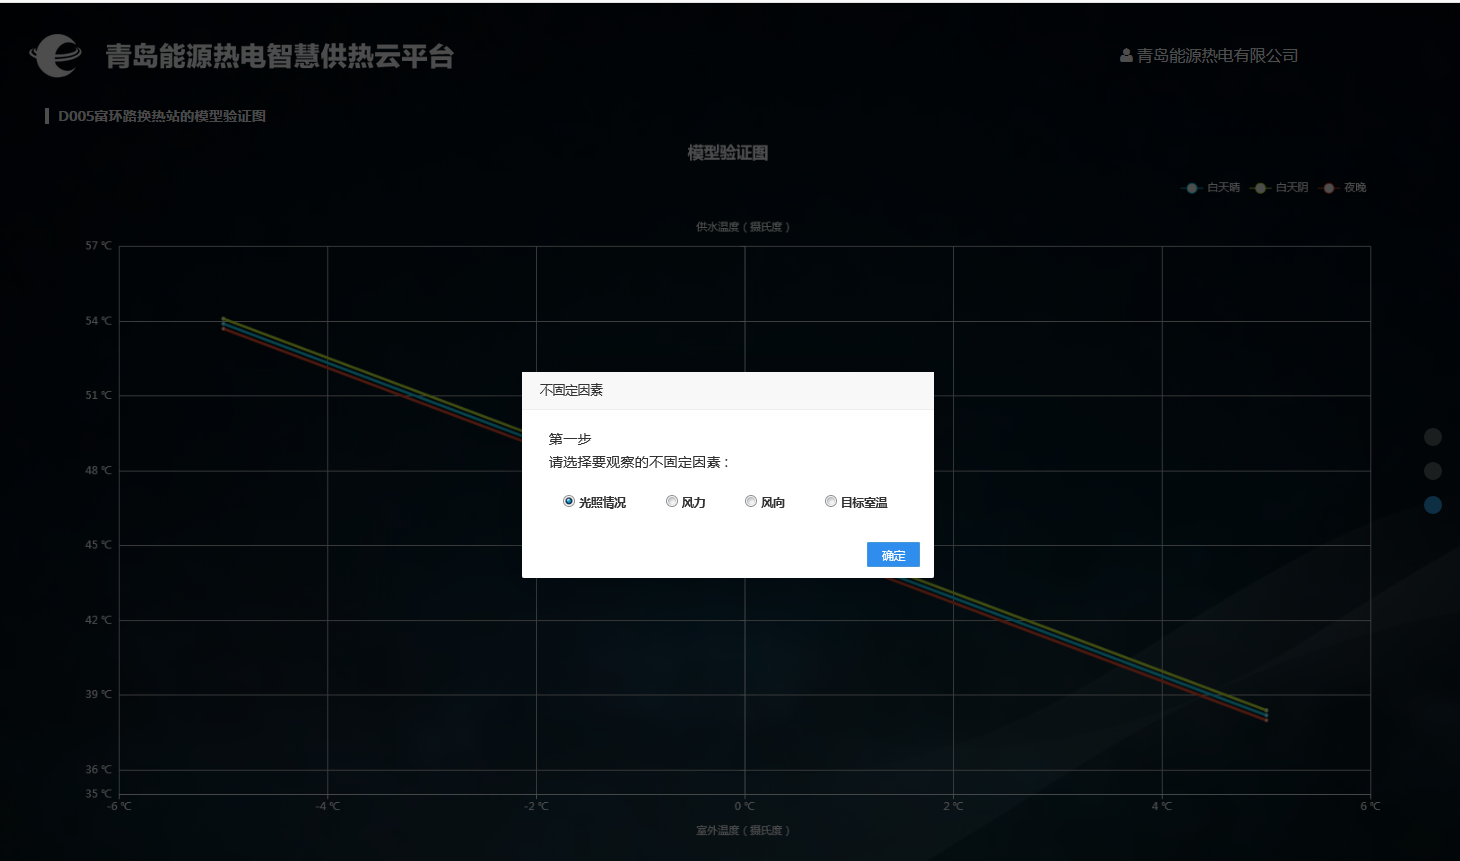Viewport: 1460px width, 861px height.
Task: Select the 光照情况 radio option
Action: [569, 501]
